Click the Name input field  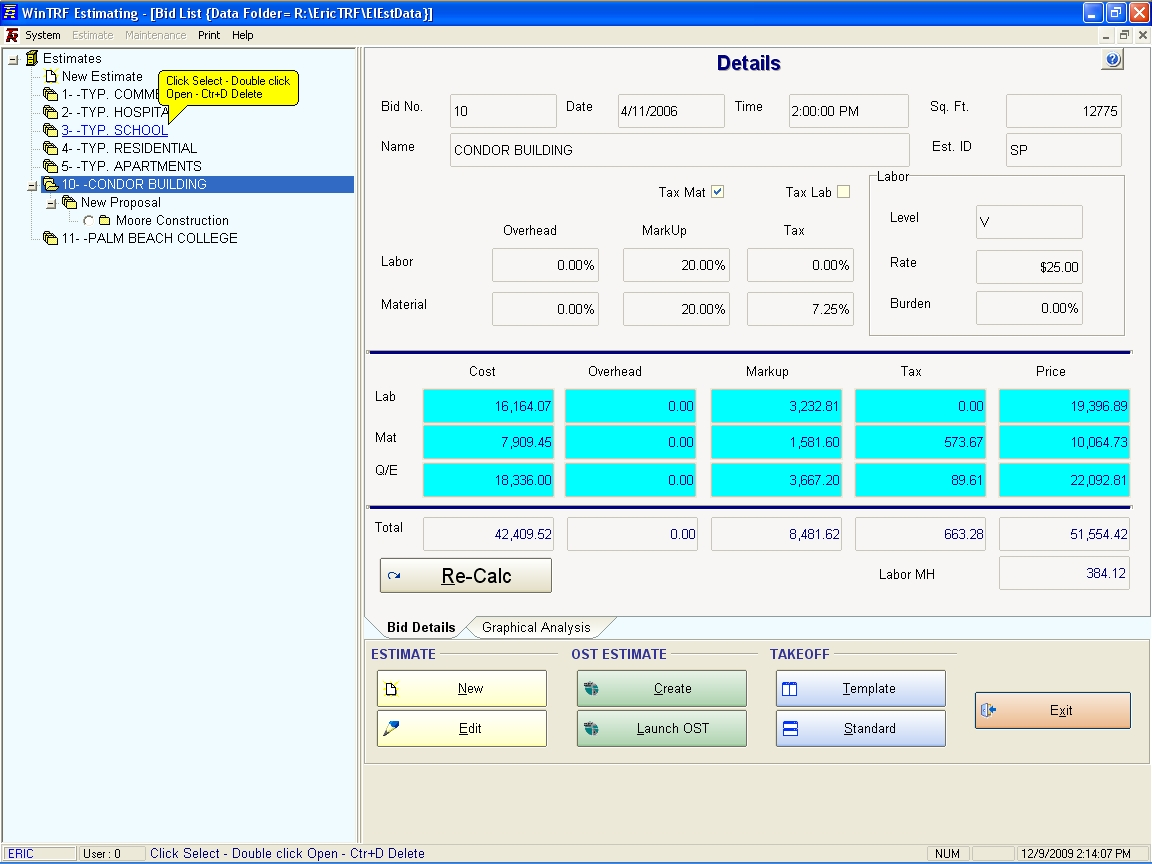[679, 150]
